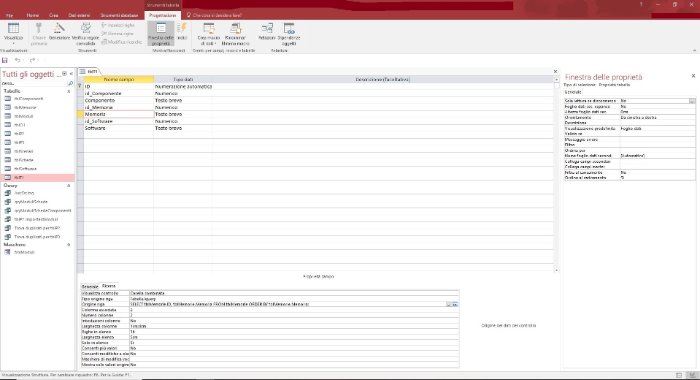This screenshot has height=380, width=700.
Task: Collapse the Maschere group
Action: tap(69, 245)
